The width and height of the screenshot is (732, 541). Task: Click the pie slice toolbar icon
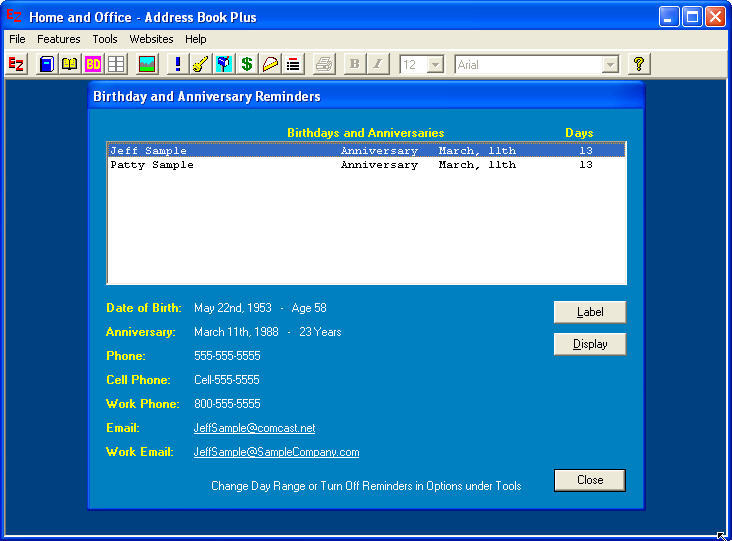(271, 64)
